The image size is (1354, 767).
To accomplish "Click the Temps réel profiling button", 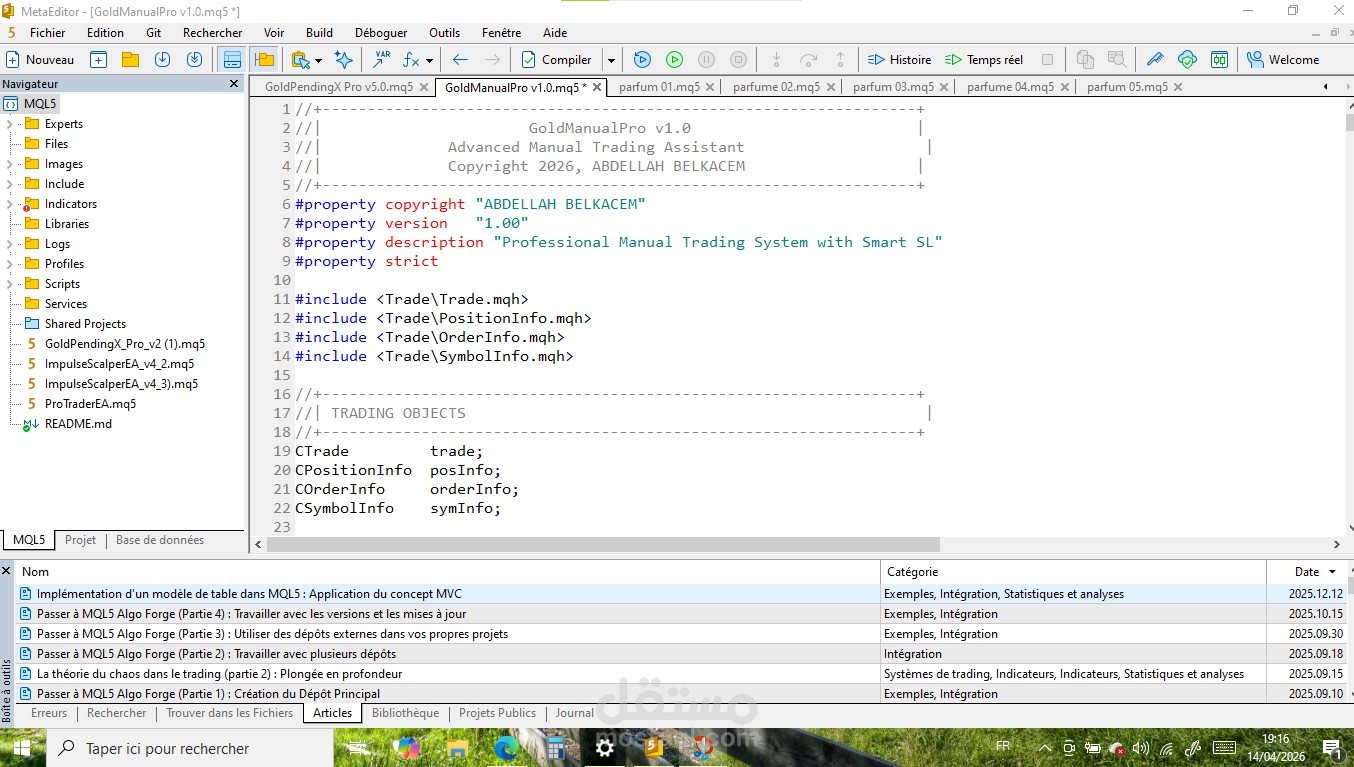I will [x=984, y=60].
